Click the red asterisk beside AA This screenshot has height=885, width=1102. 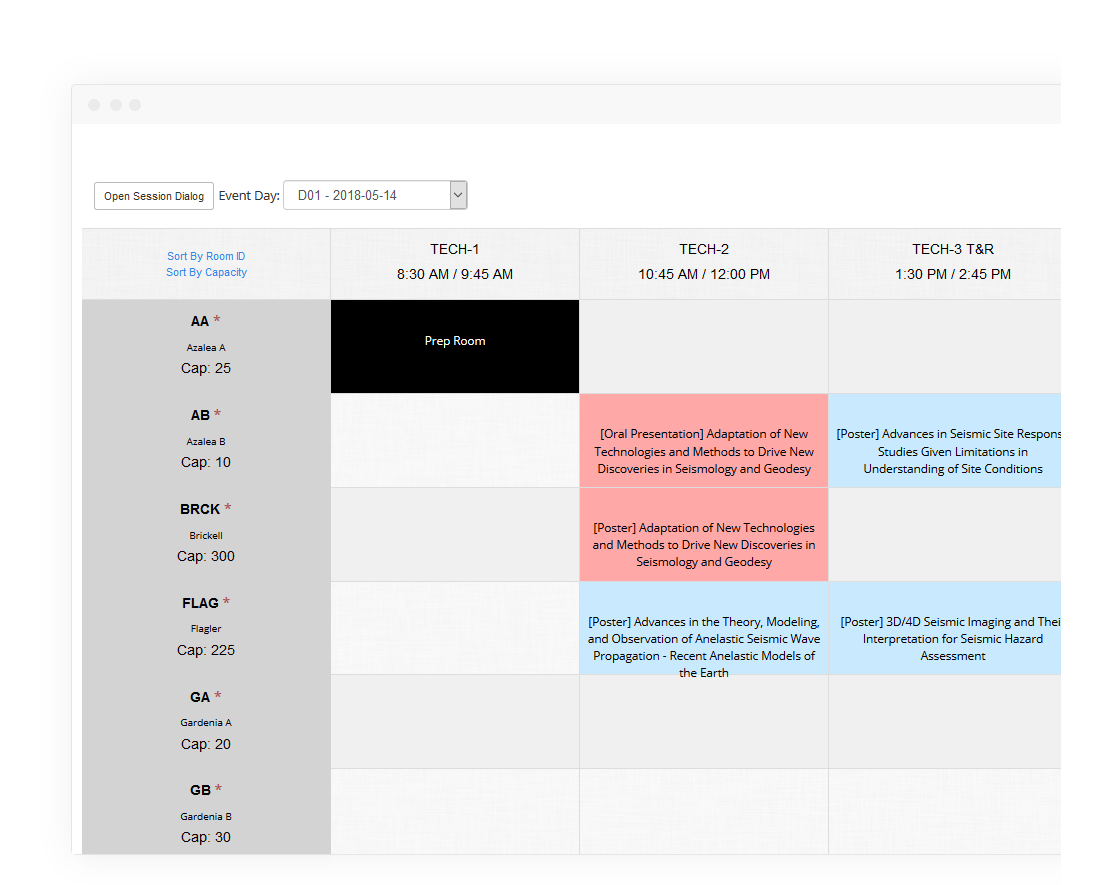[x=217, y=320]
